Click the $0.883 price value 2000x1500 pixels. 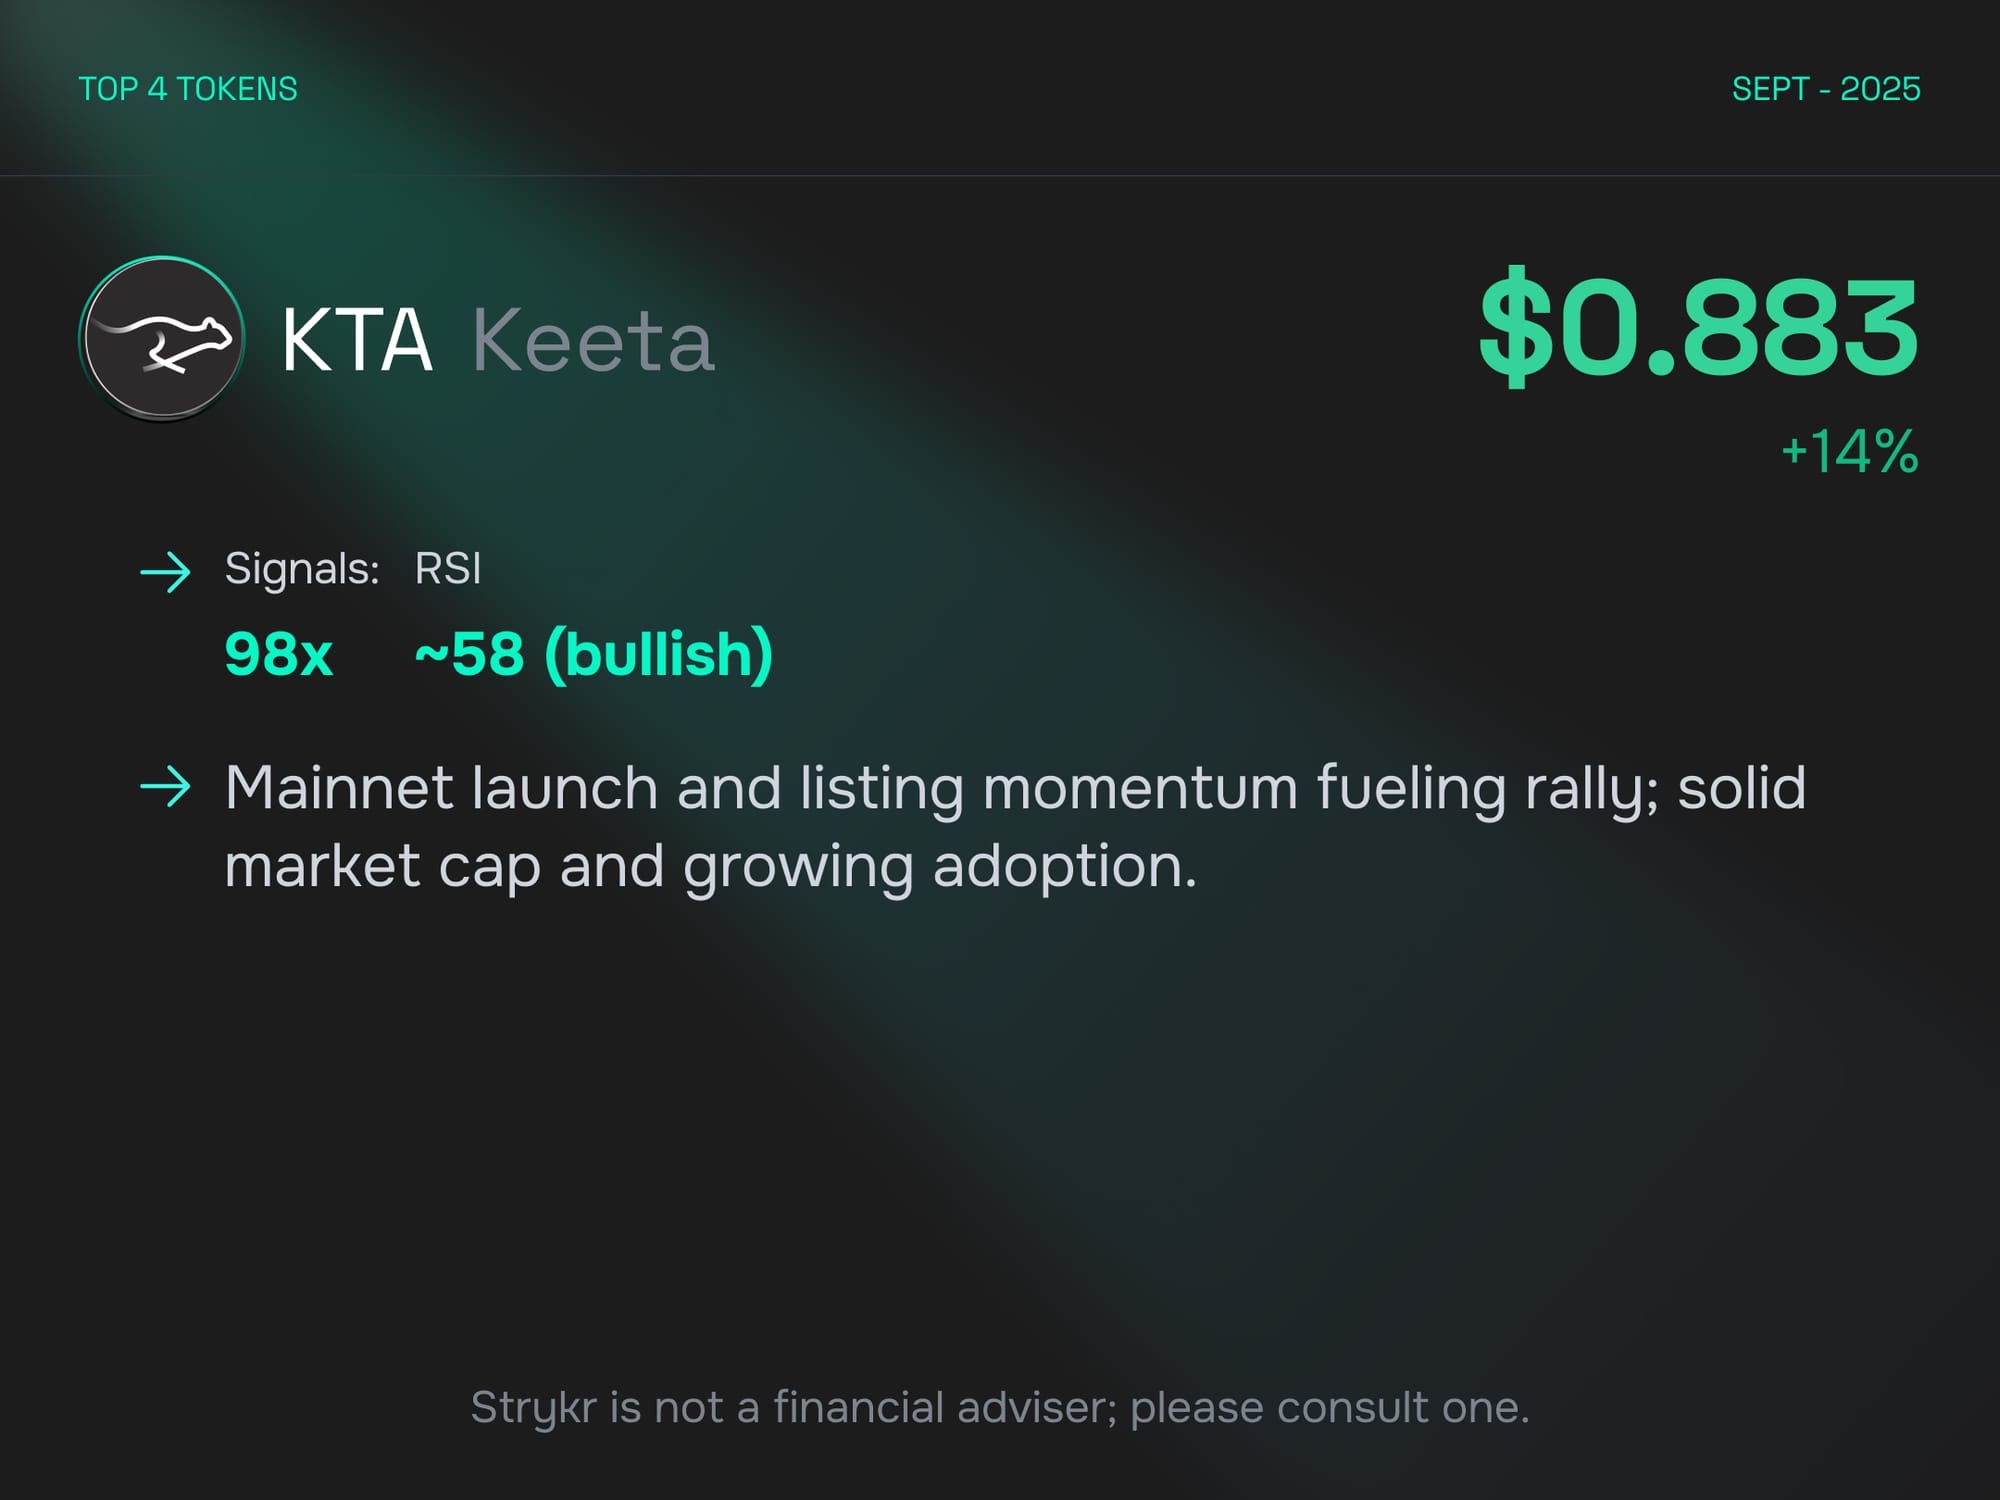pos(1698,327)
